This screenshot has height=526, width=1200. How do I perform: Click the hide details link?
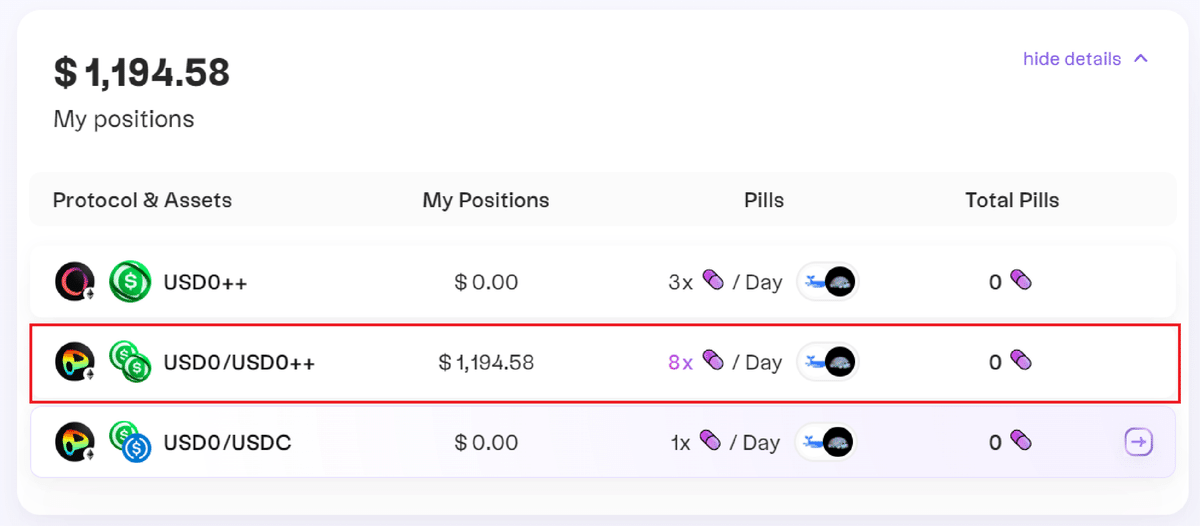(x=1071, y=59)
